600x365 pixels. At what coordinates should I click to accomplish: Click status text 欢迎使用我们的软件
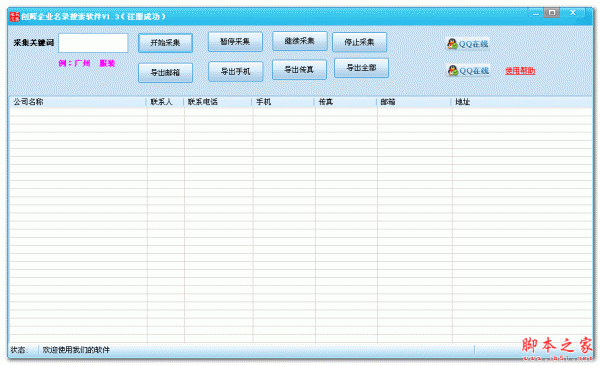[76, 350]
